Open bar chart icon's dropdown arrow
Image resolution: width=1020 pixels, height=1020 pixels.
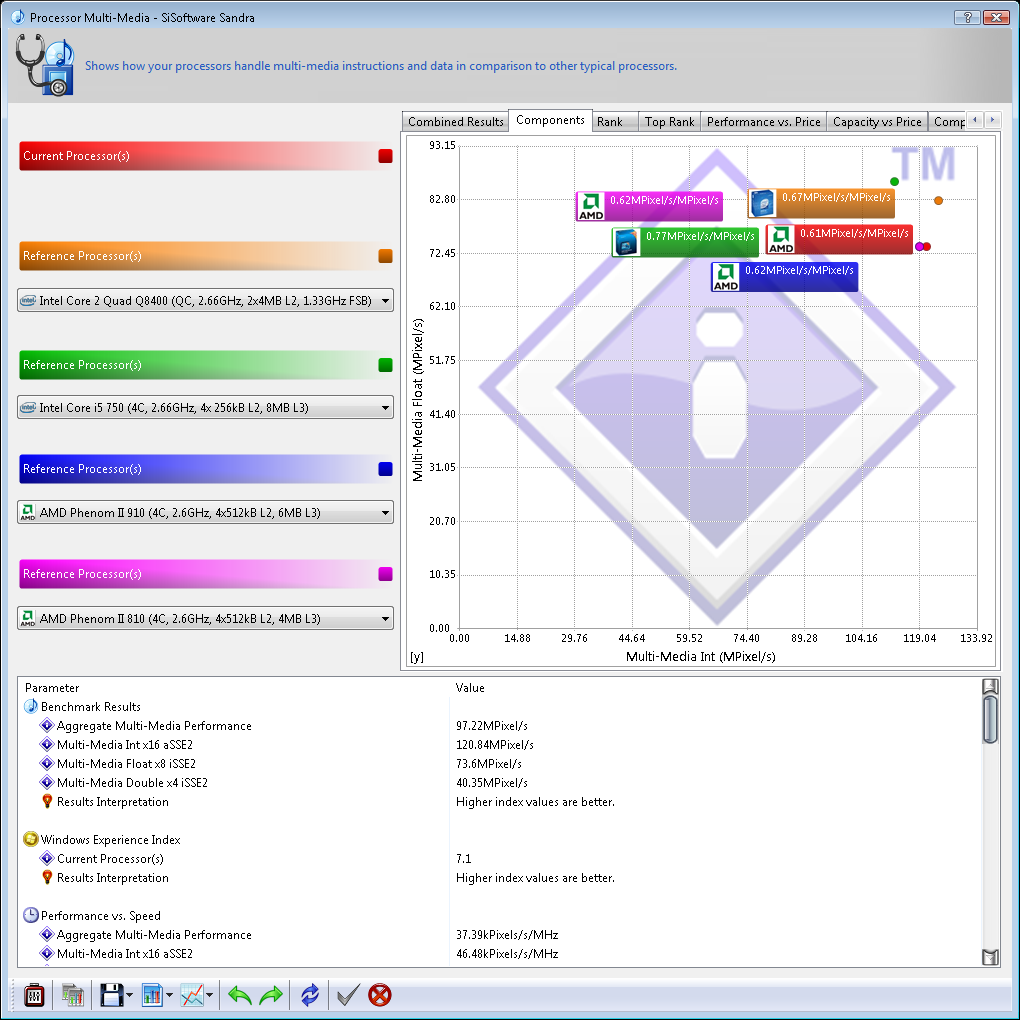pyautogui.click(x=170, y=995)
